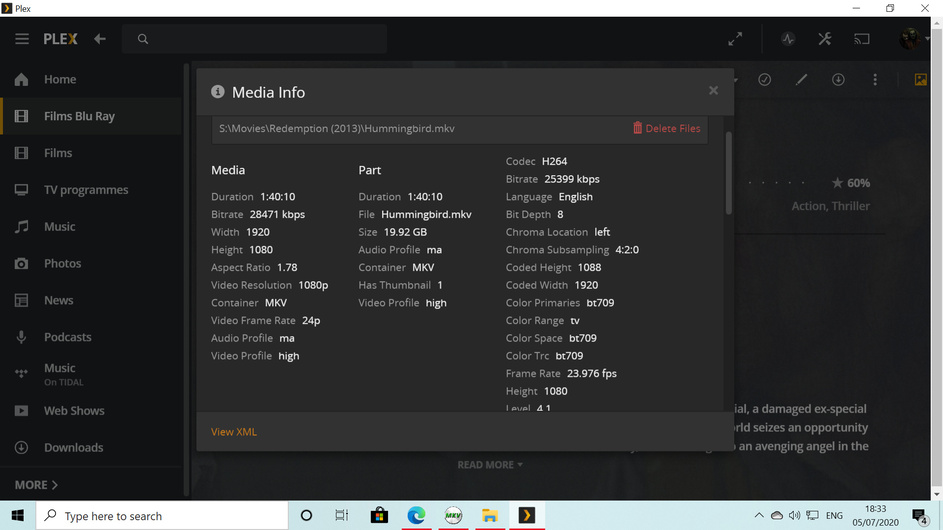Viewport: 943px width, 530px height.
Task: Open volume speaker tray icon
Action: (794, 516)
